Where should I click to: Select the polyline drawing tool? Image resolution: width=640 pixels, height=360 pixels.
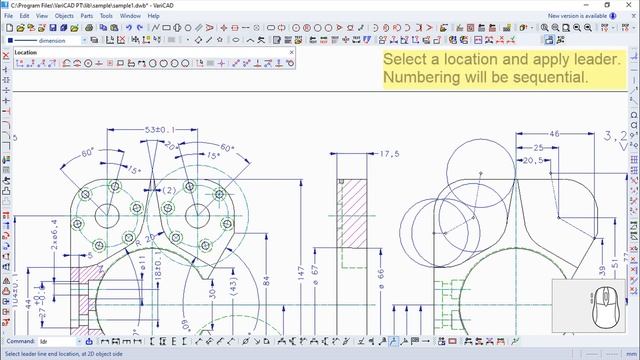156,28
